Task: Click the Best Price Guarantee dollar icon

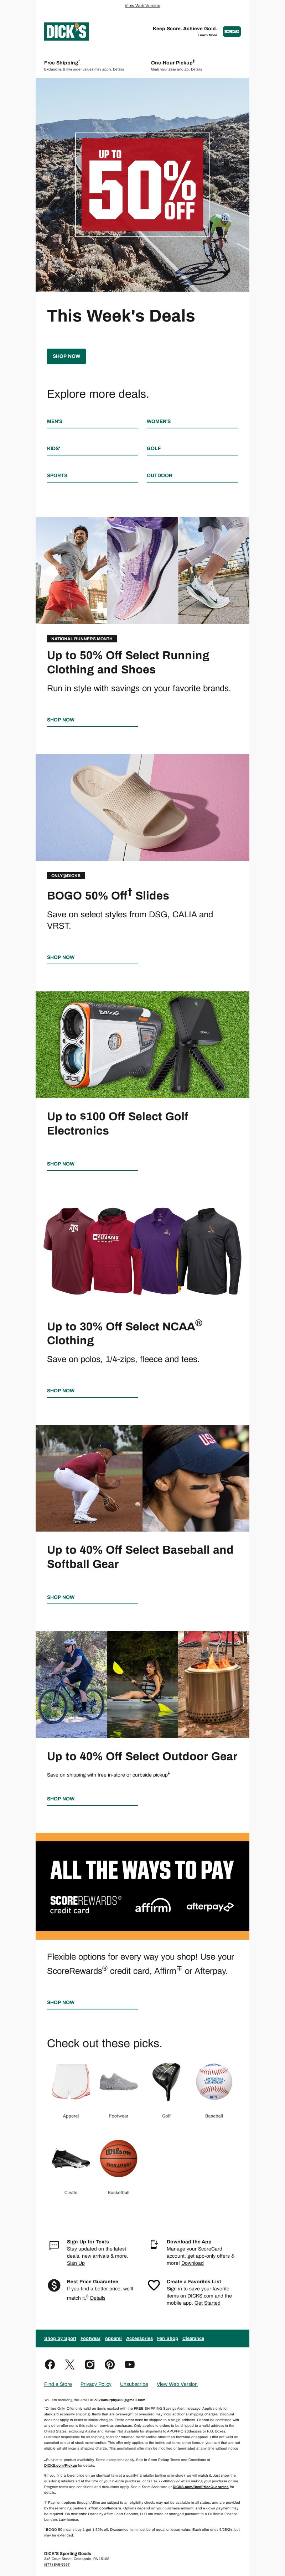Action: pos(54,2285)
